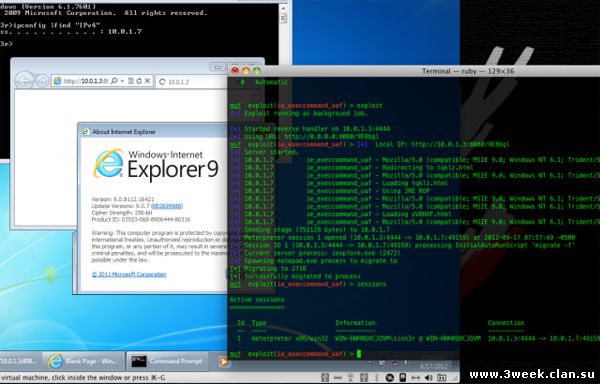600x384 pixels.
Task: Click the sound icon in VM status bar
Action: [429, 377]
